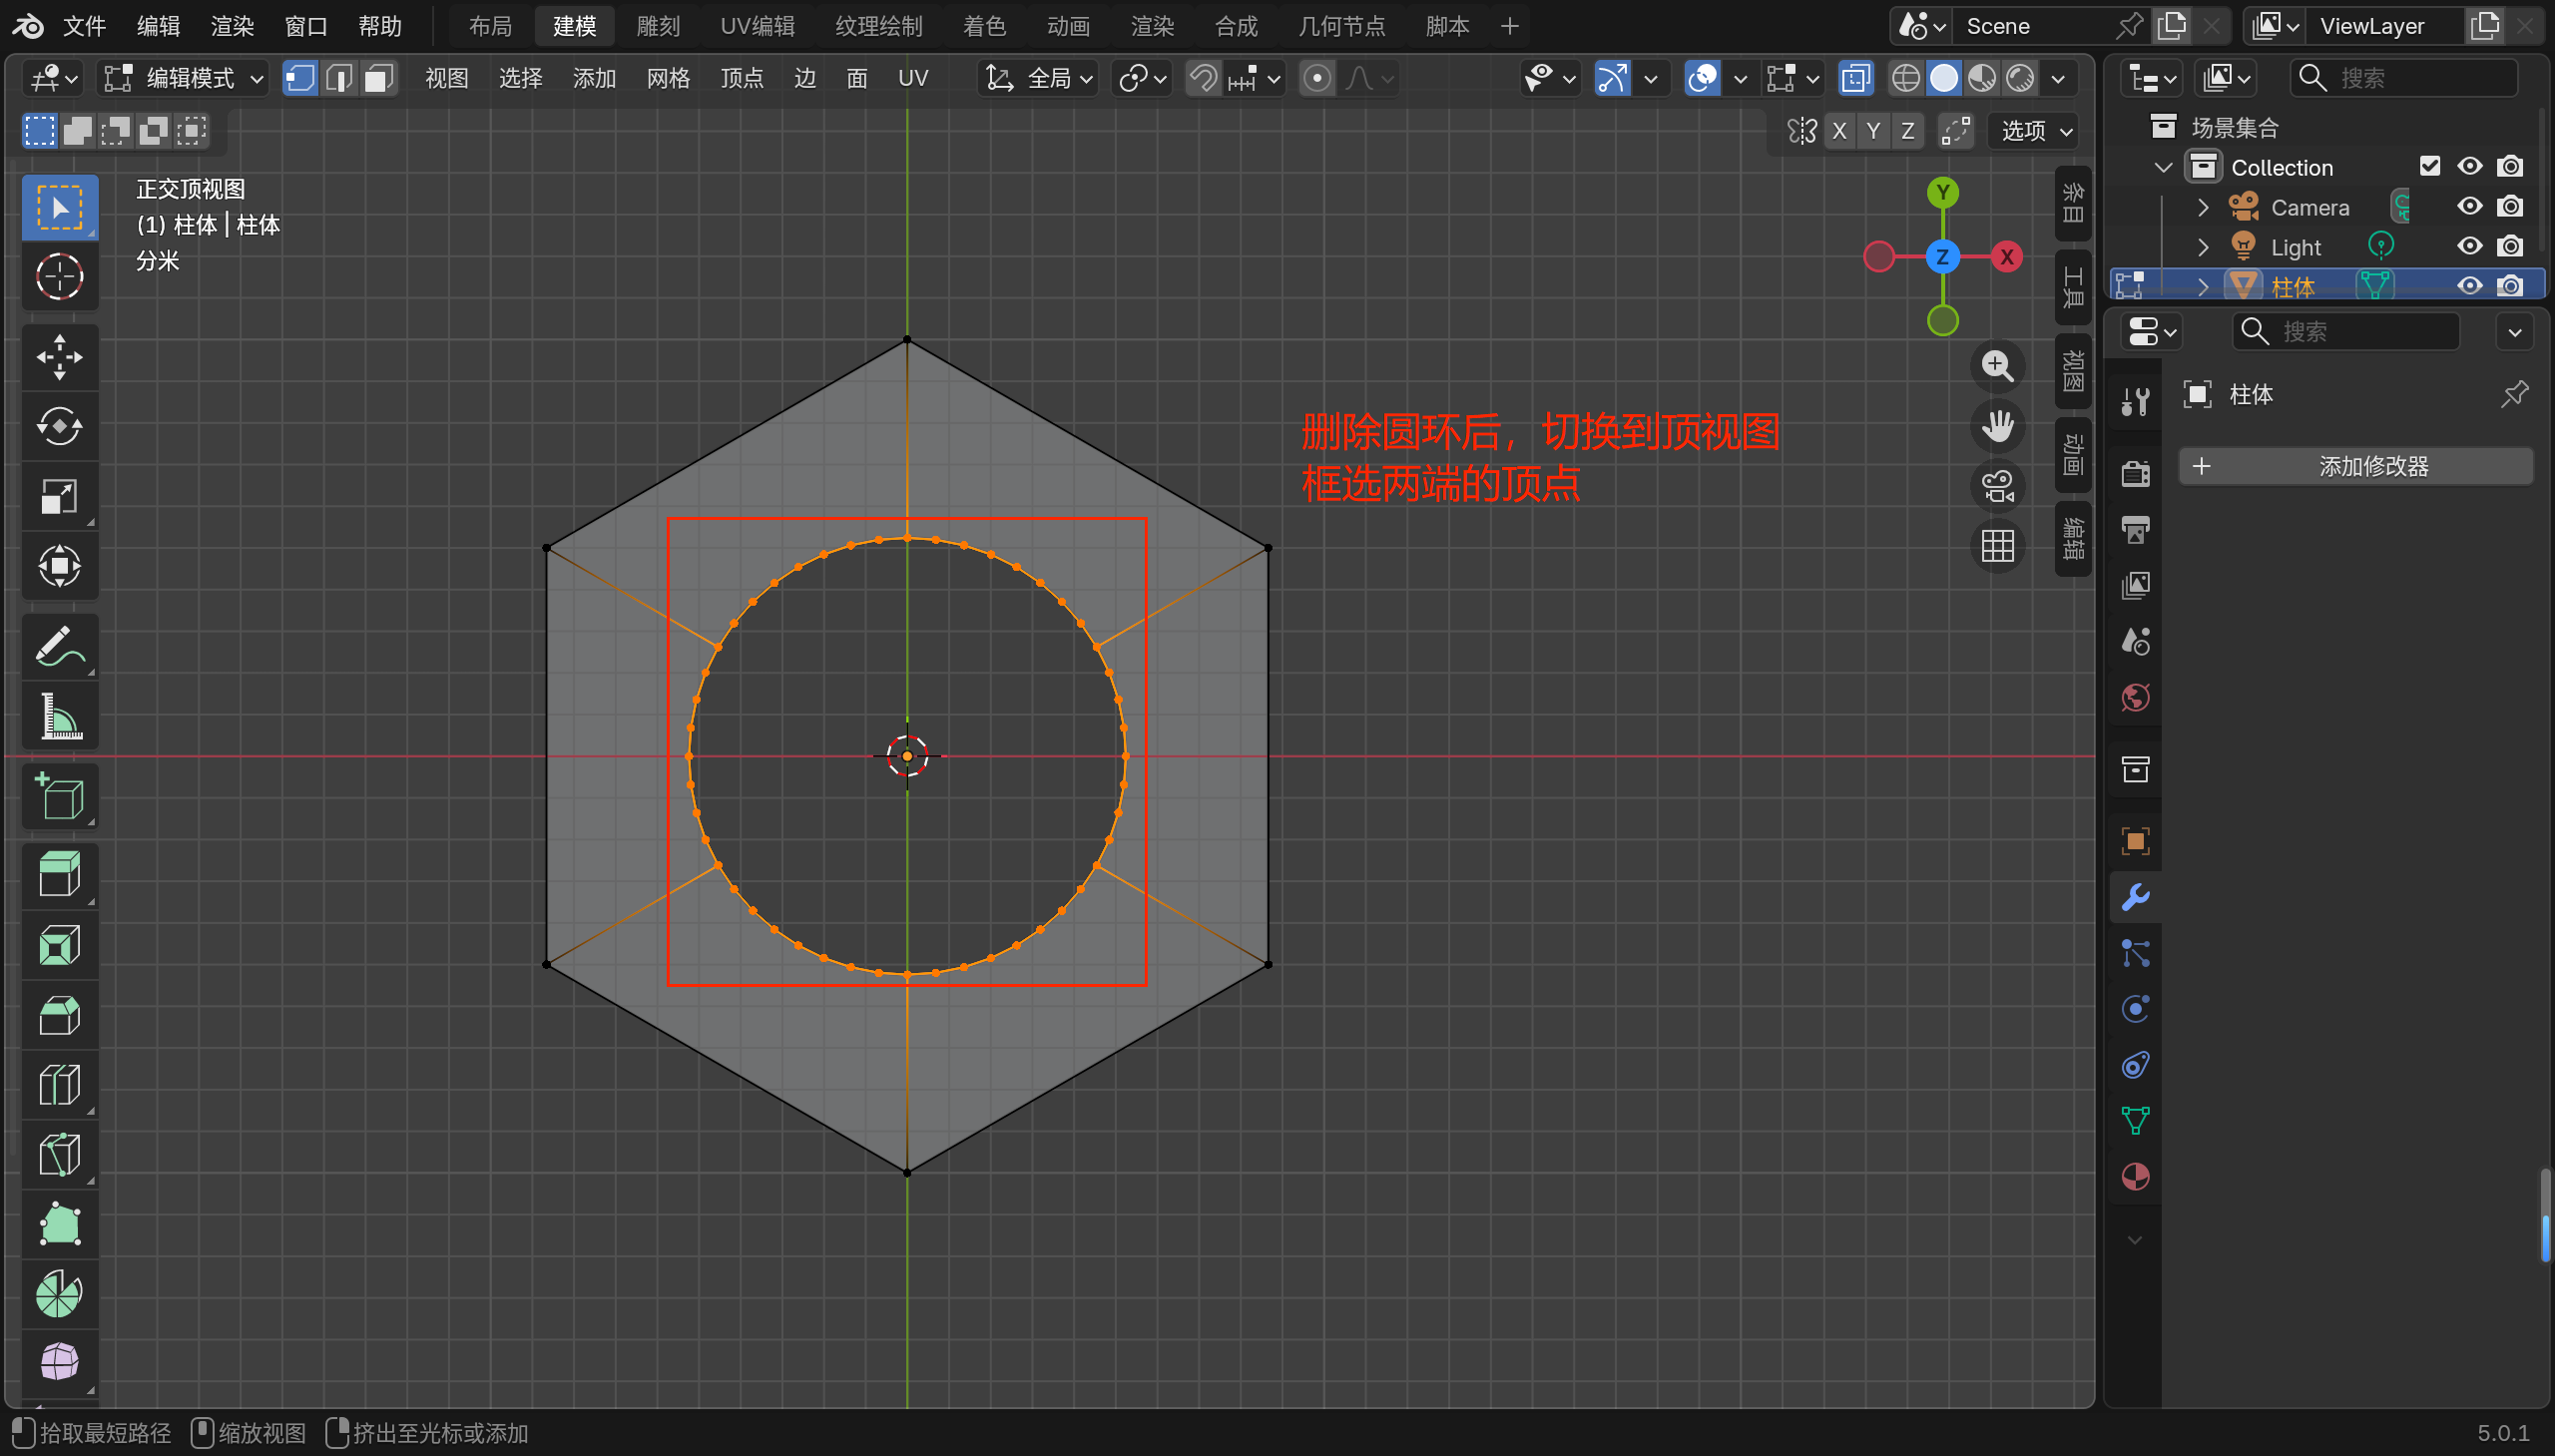
Task: Select the Rotate tool
Action: pos(59,427)
